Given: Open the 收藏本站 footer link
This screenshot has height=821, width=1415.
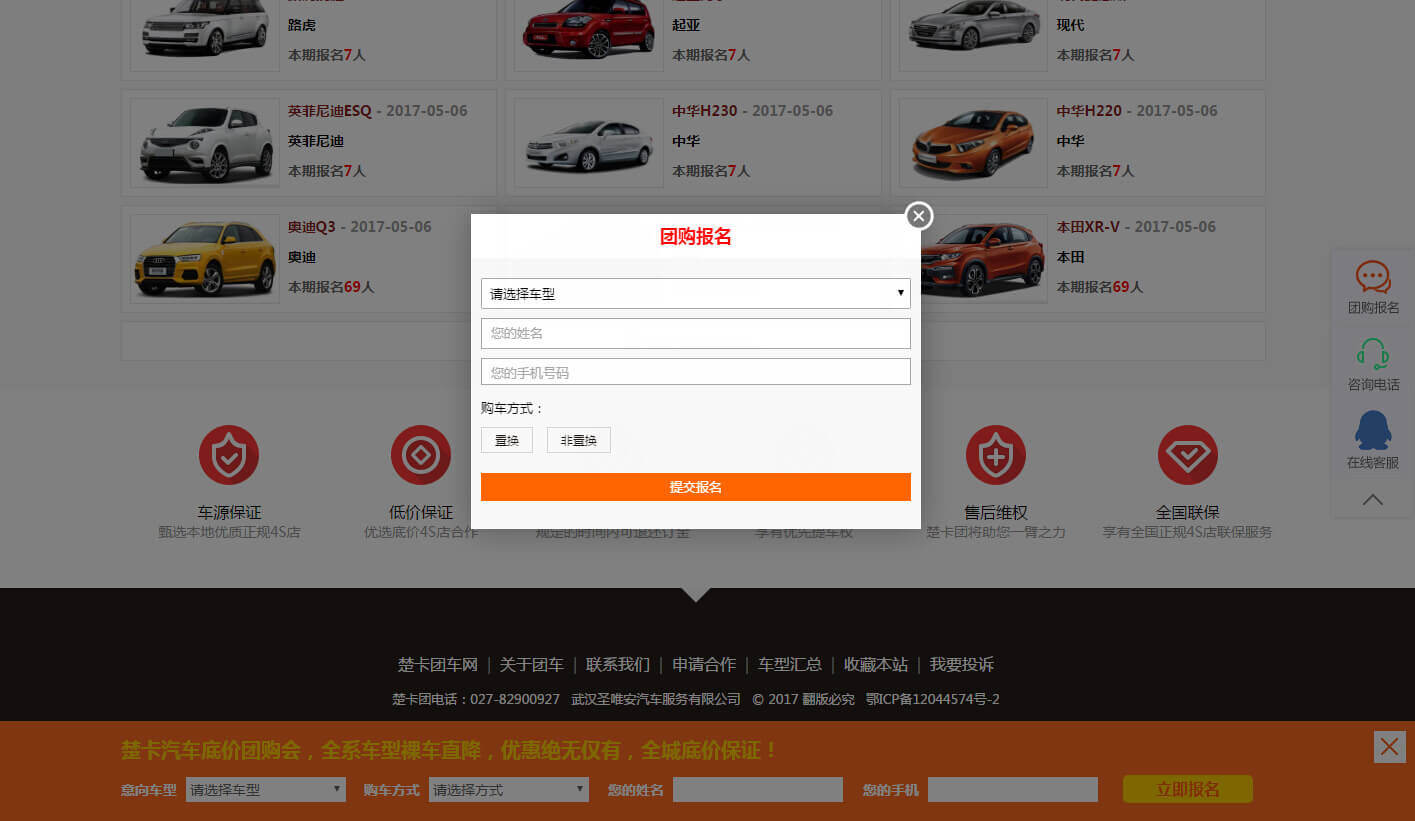Looking at the screenshot, I should [876, 665].
